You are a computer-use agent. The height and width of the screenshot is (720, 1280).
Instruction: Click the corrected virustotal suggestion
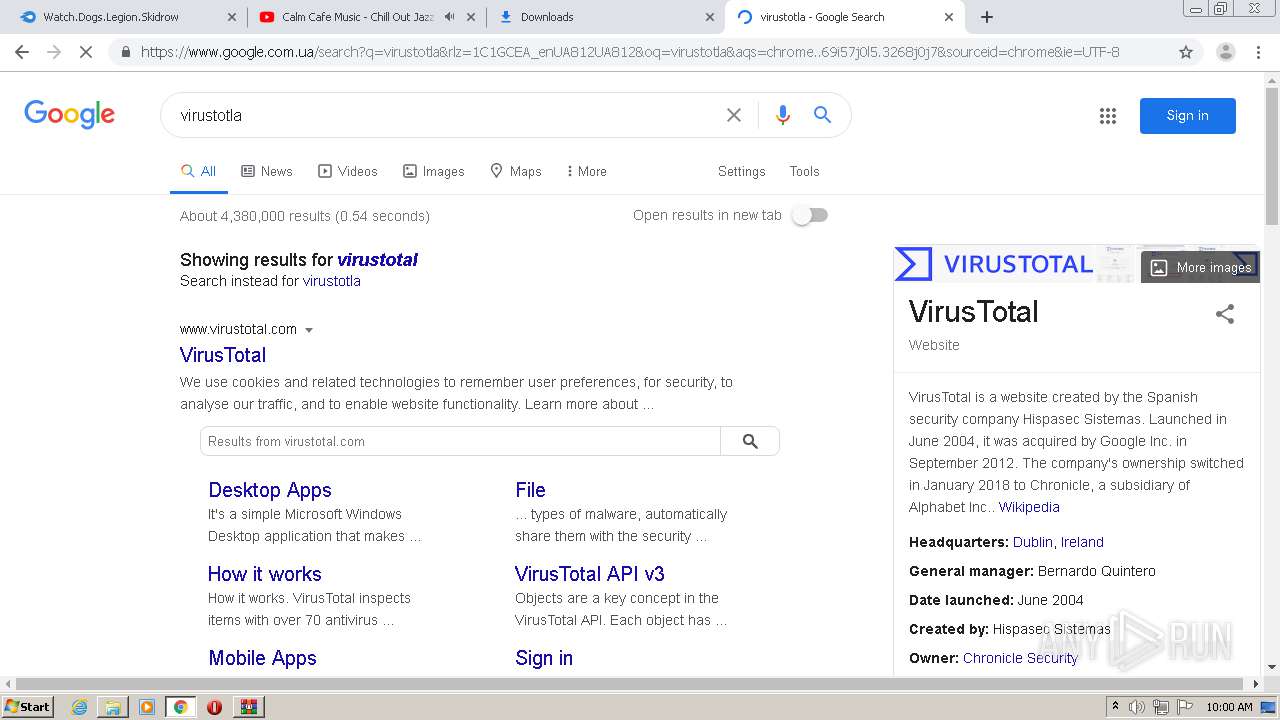[x=377, y=259]
